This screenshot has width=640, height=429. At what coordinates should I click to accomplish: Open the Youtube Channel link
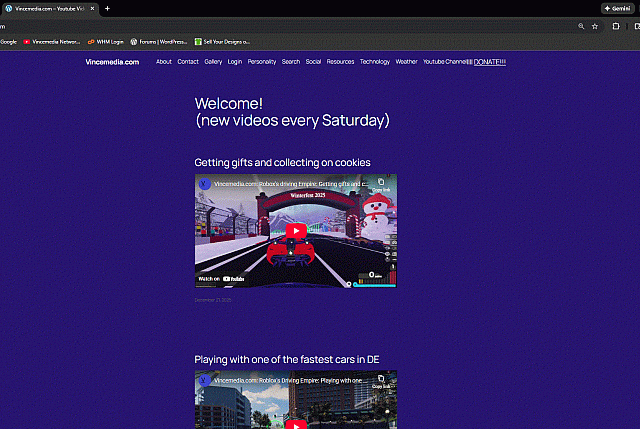tap(447, 62)
